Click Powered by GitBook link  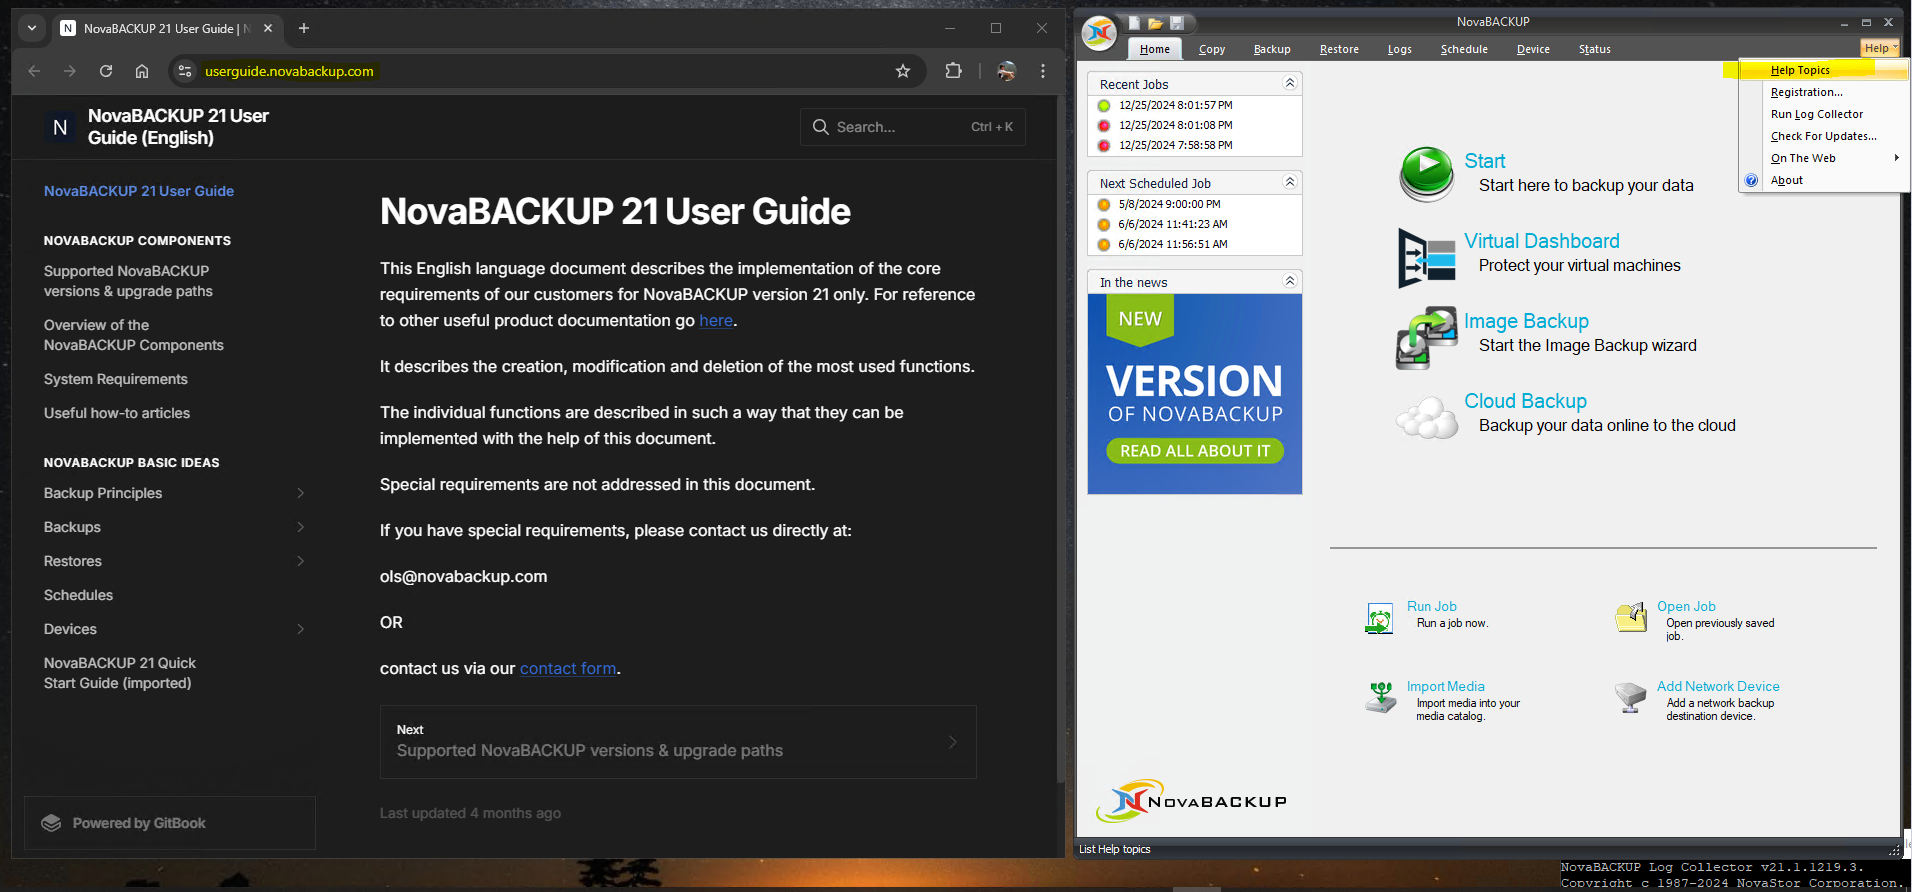(170, 823)
